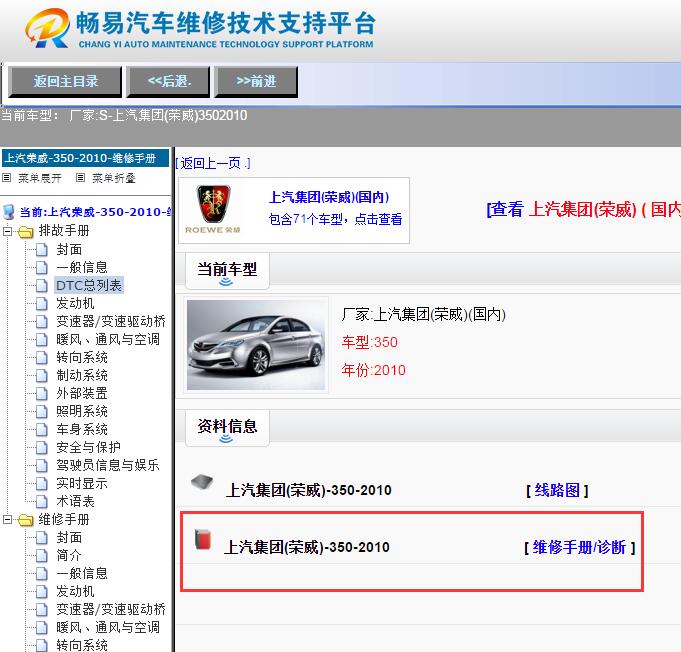
Task: Open the 外部装置 tree item
Action: click(82, 393)
